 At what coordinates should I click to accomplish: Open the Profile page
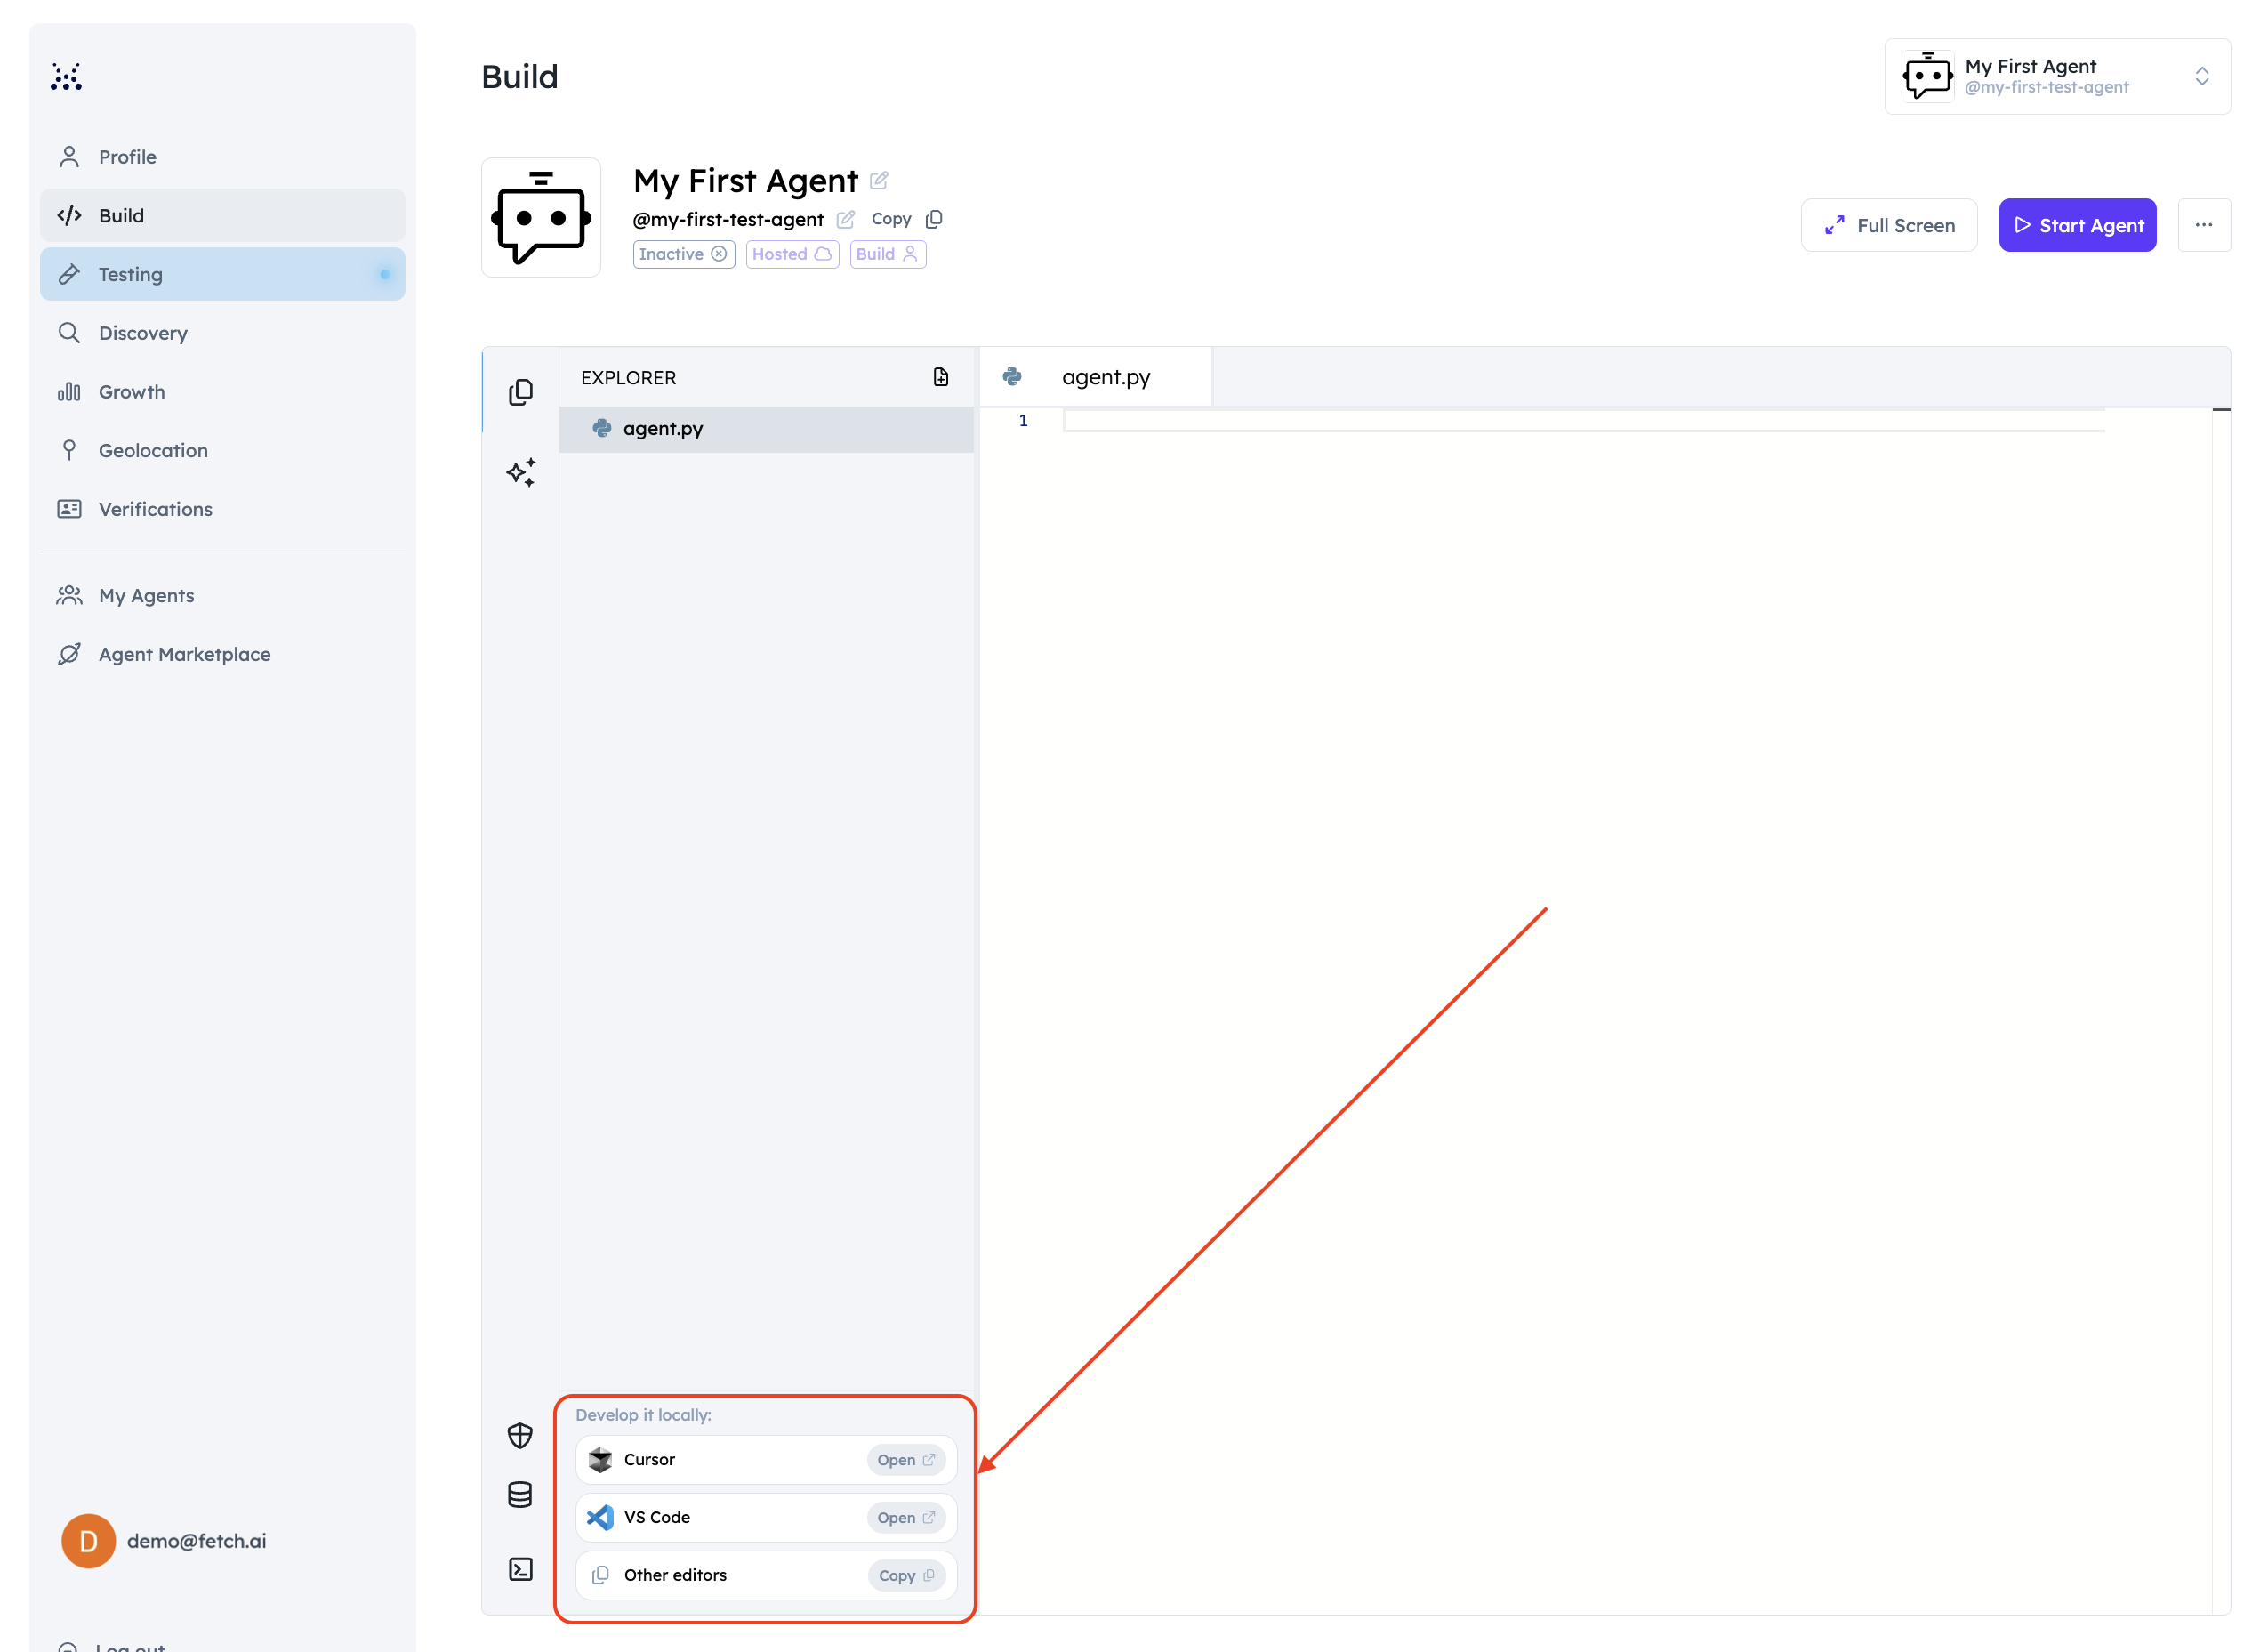pos(222,157)
